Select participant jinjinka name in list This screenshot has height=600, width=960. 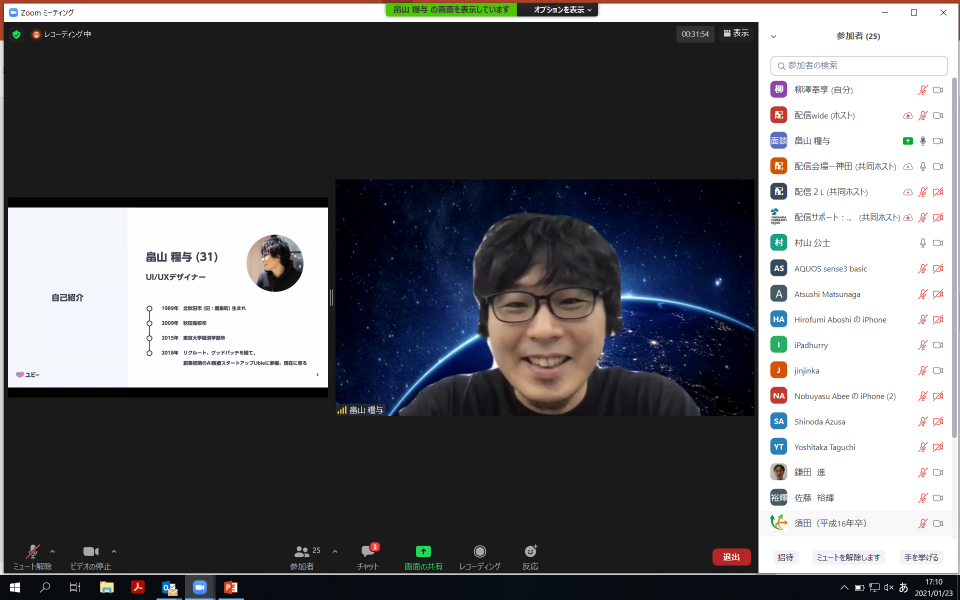point(806,371)
